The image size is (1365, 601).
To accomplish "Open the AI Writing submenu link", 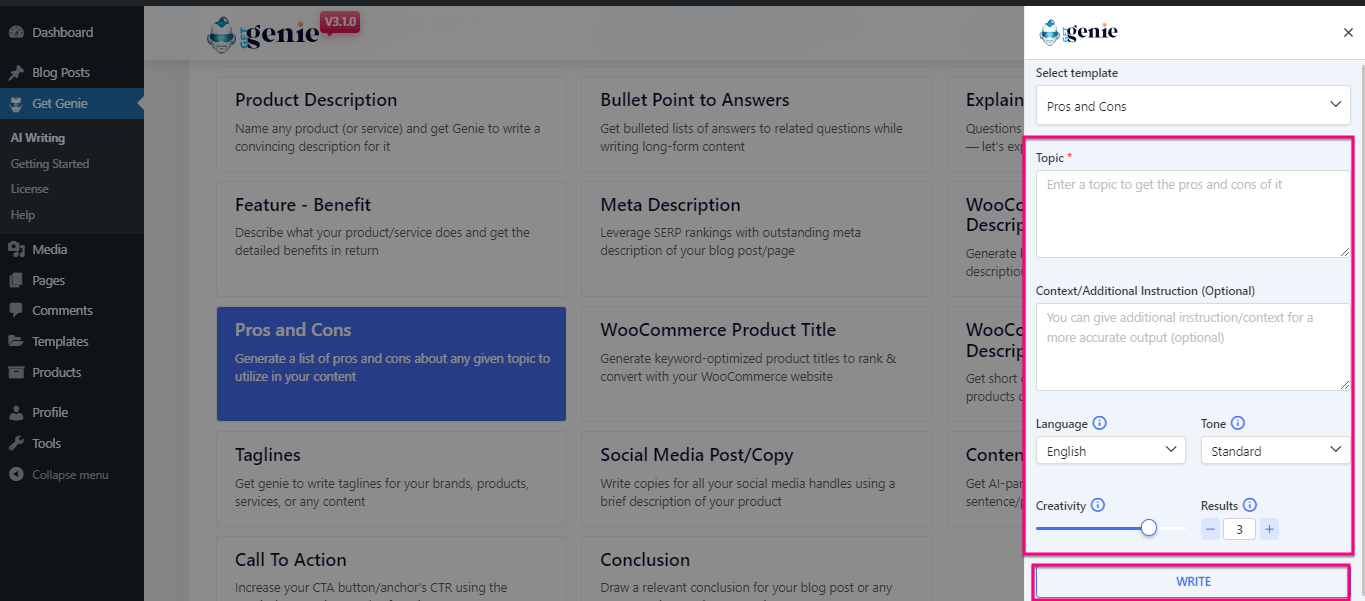I will (x=38, y=138).
